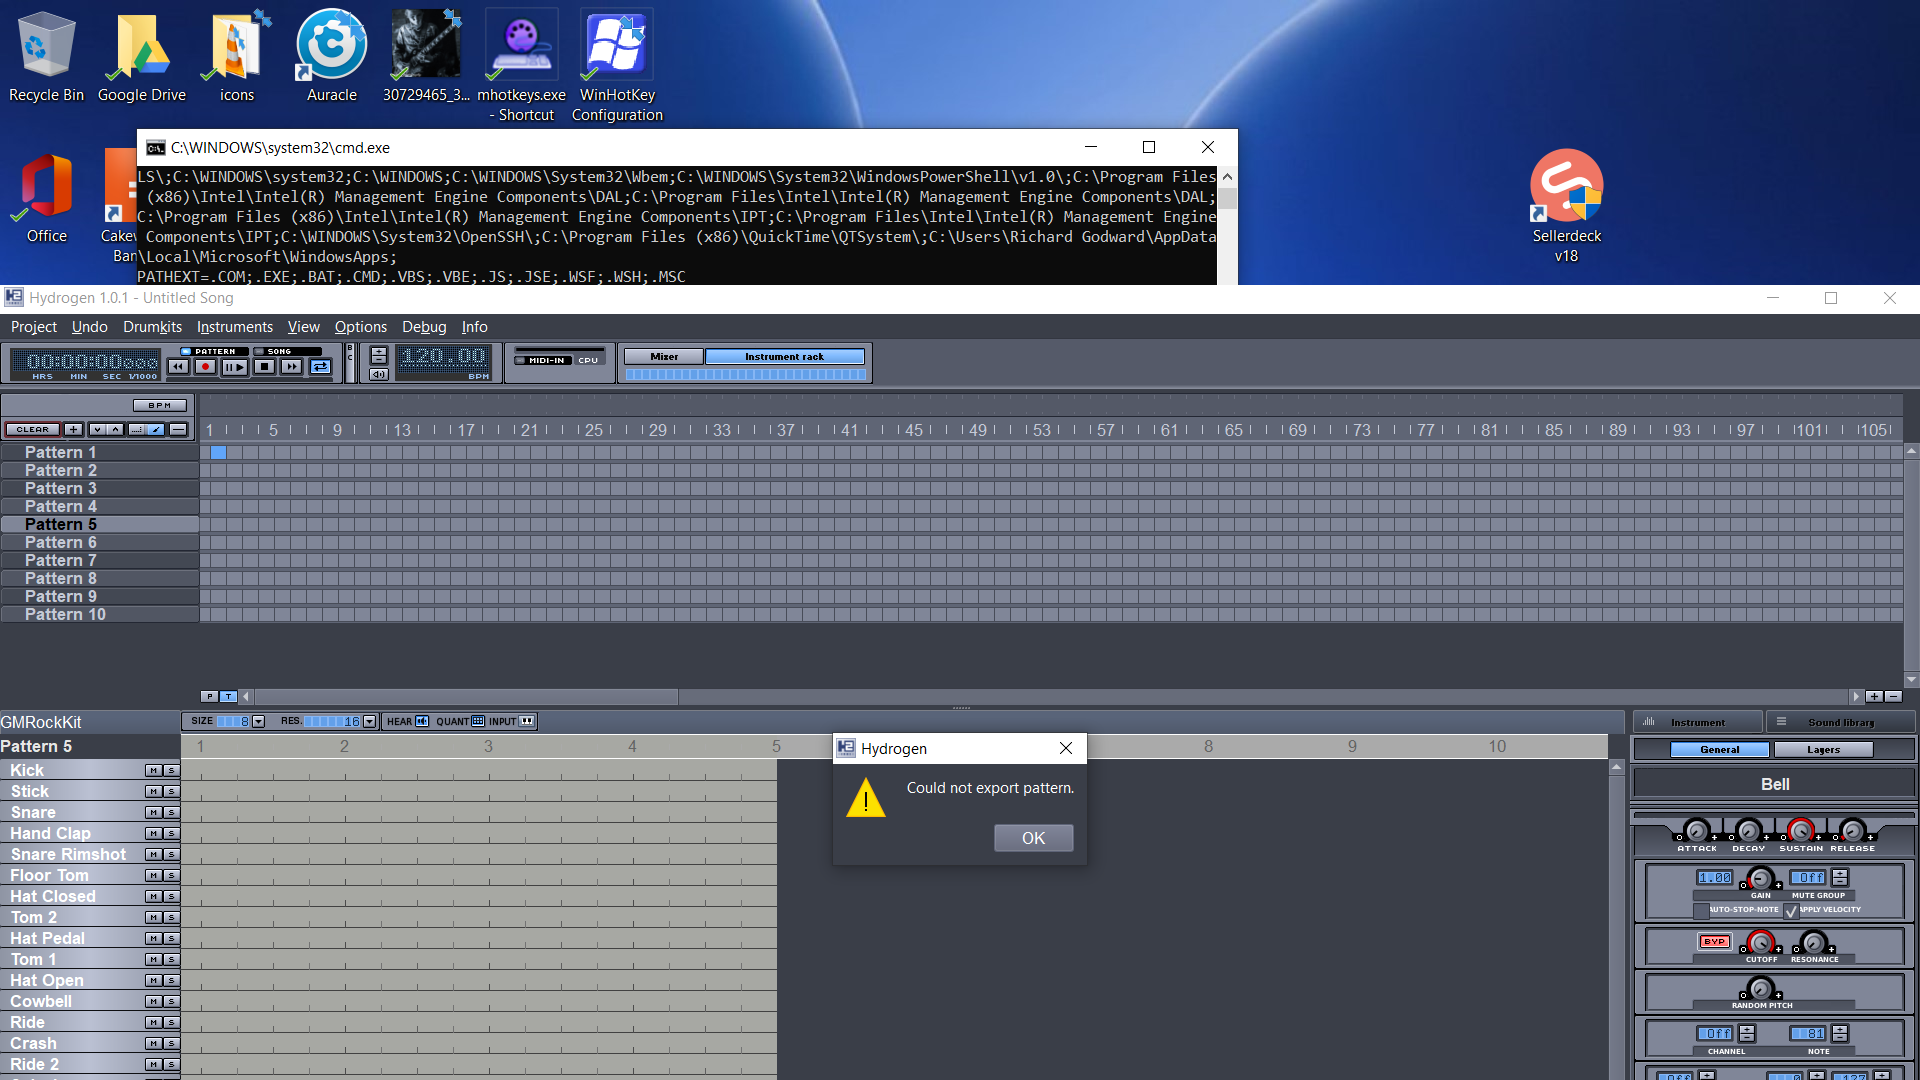
Task: Click the Attack knob
Action: [x=1696, y=830]
